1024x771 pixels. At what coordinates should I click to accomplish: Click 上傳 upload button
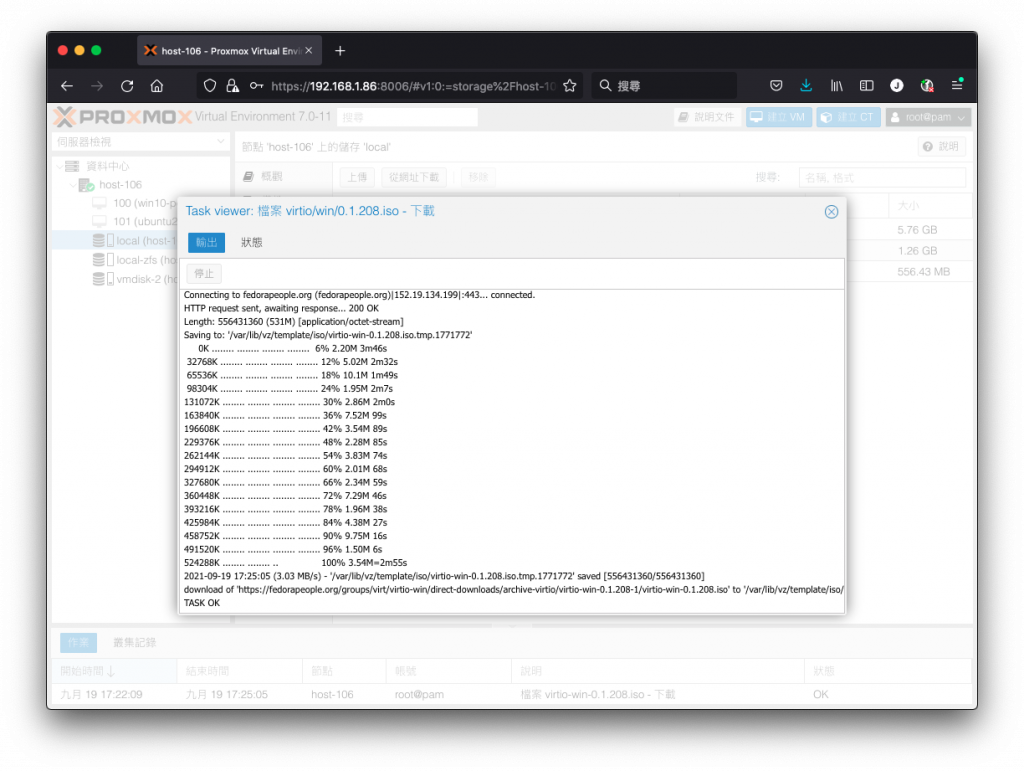coord(357,177)
